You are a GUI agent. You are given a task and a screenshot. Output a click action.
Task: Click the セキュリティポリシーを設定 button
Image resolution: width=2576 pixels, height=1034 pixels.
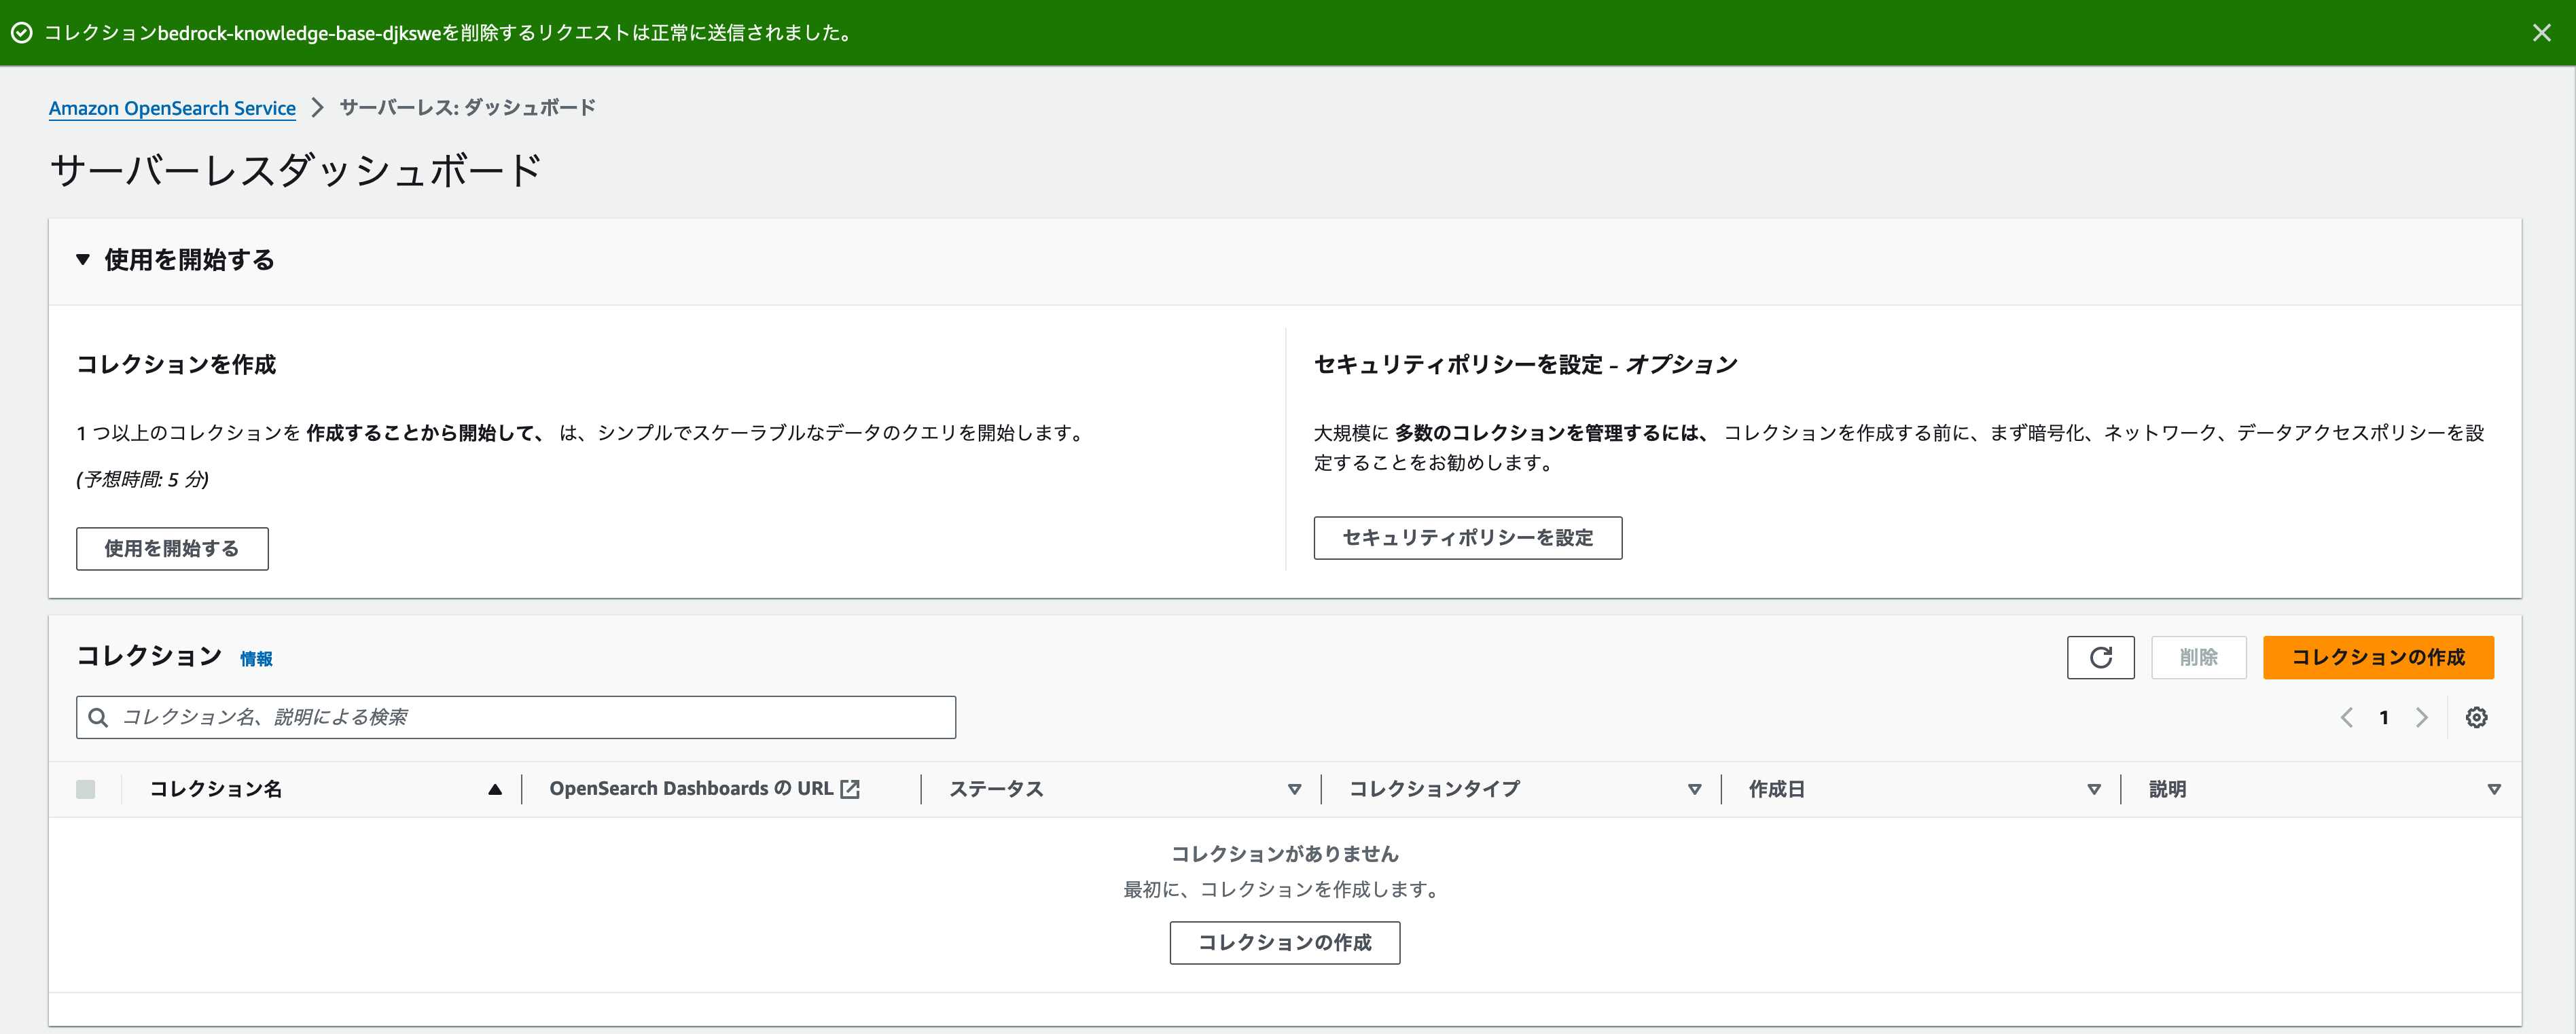[x=1467, y=538]
